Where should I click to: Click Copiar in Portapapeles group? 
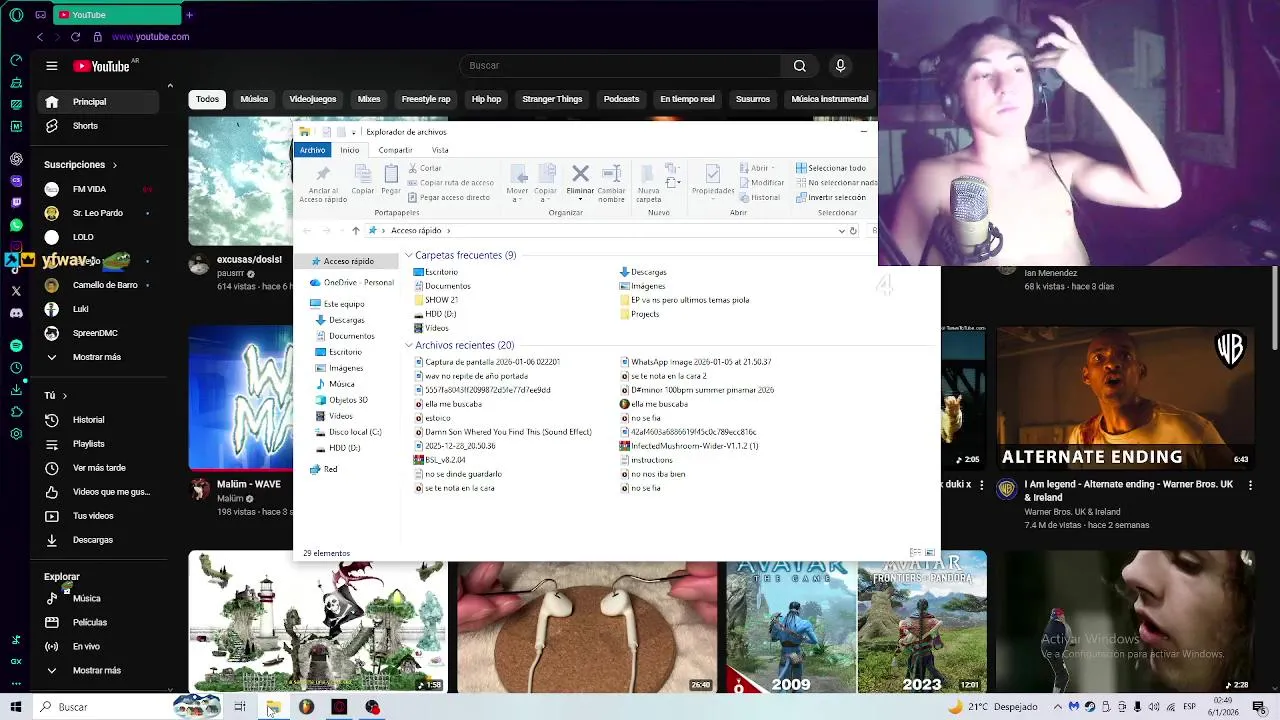[362, 180]
